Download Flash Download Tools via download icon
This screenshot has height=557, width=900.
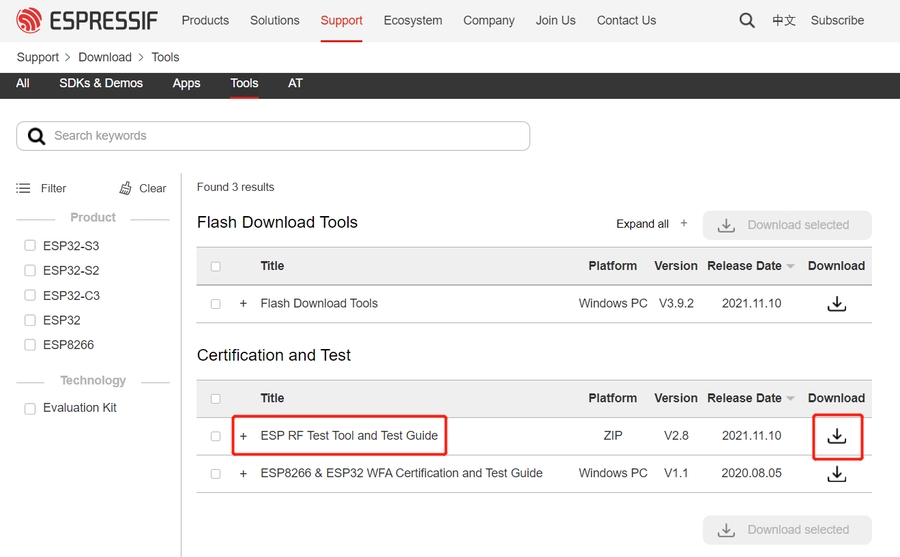(837, 304)
